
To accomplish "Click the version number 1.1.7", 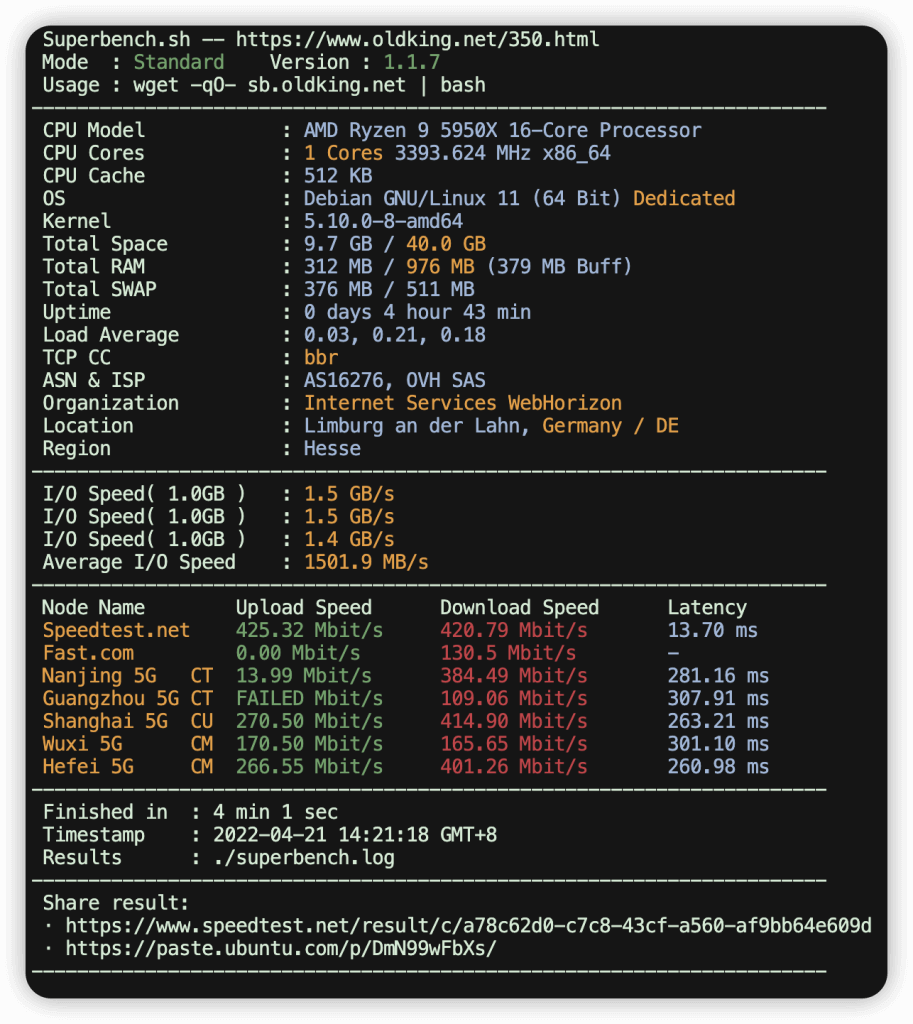I will pyautogui.click(x=412, y=62).
